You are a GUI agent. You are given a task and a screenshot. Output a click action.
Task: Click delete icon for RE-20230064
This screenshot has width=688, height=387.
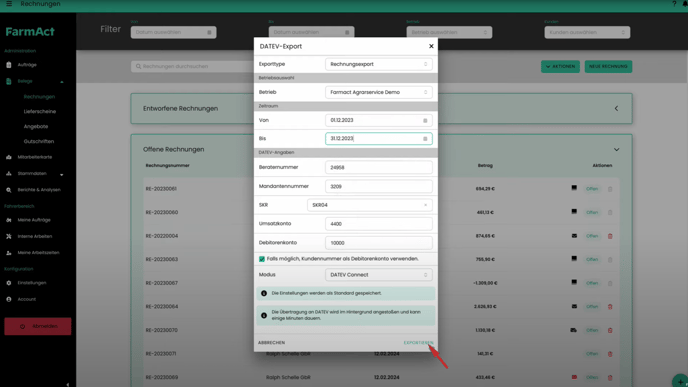coord(610,307)
